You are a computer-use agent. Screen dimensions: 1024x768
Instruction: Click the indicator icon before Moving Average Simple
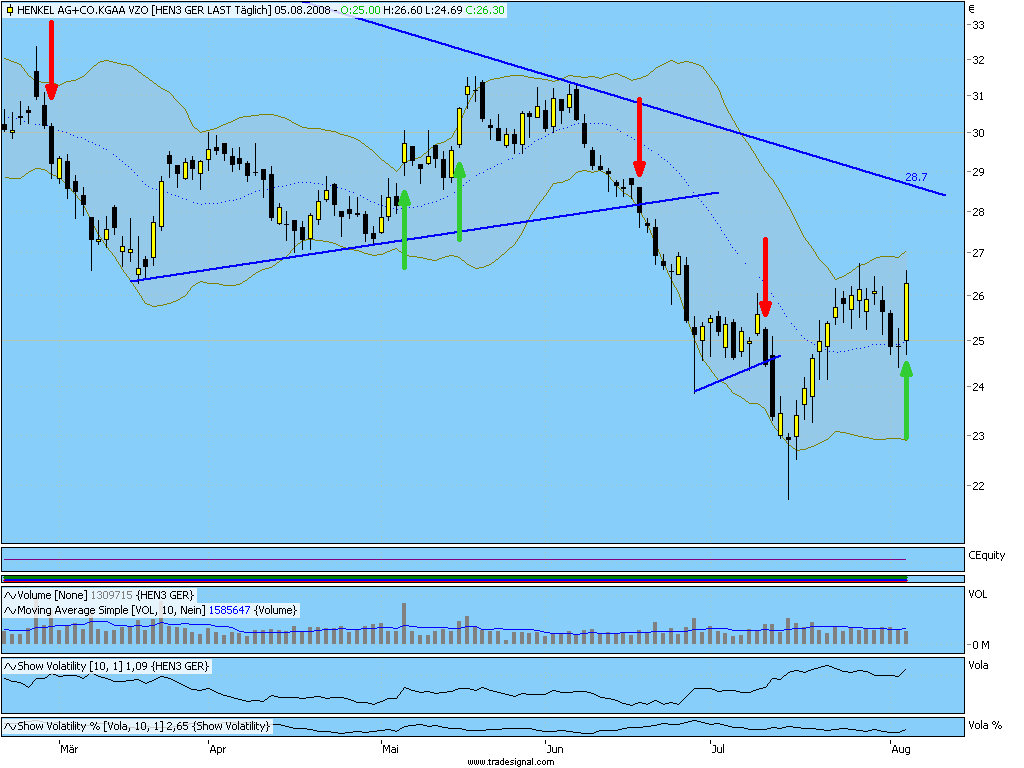point(10,610)
